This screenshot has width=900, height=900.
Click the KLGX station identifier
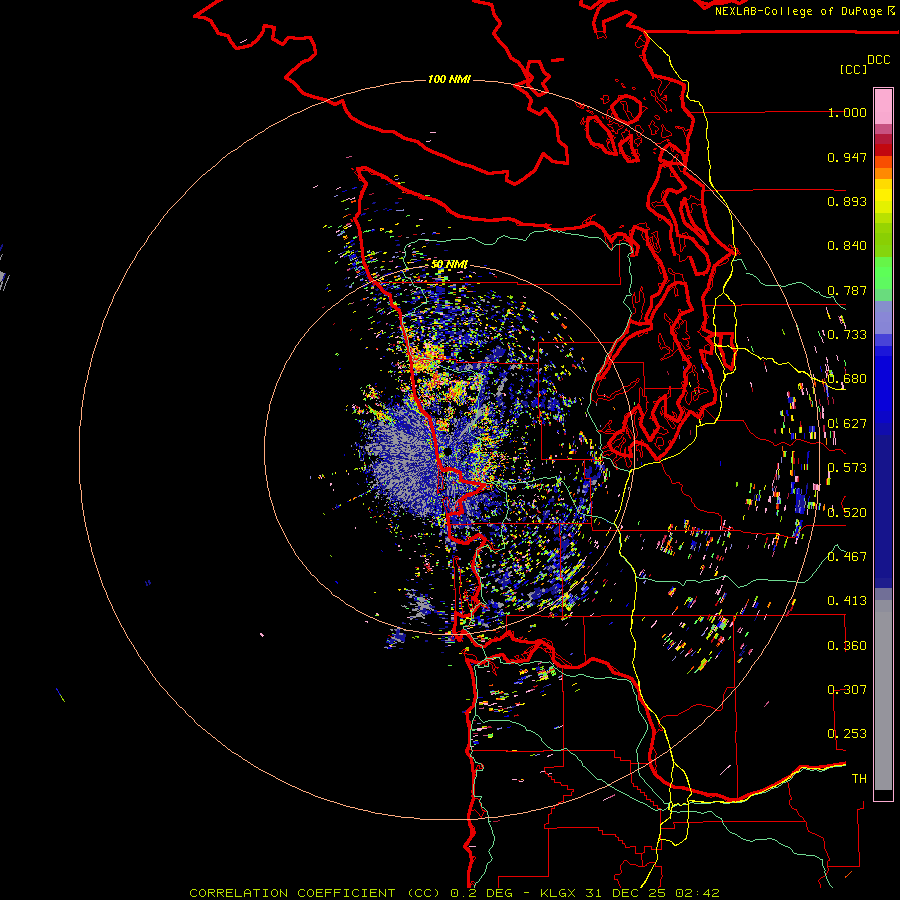click(x=560, y=893)
